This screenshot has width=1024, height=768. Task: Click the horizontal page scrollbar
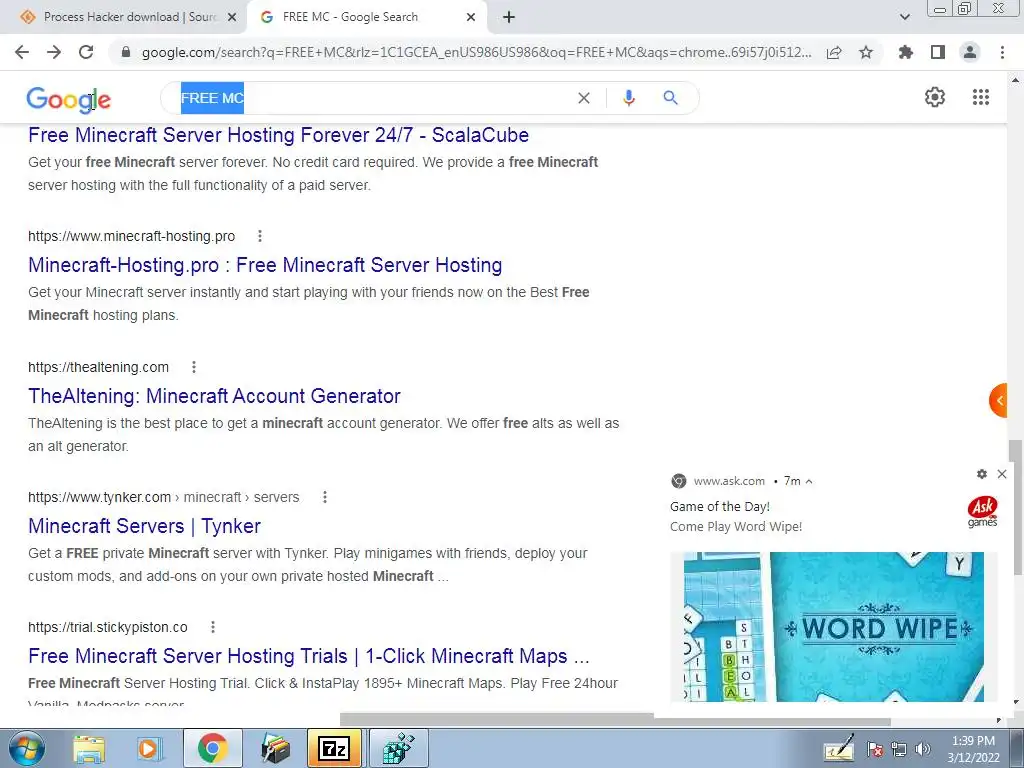(x=615, y=720)
